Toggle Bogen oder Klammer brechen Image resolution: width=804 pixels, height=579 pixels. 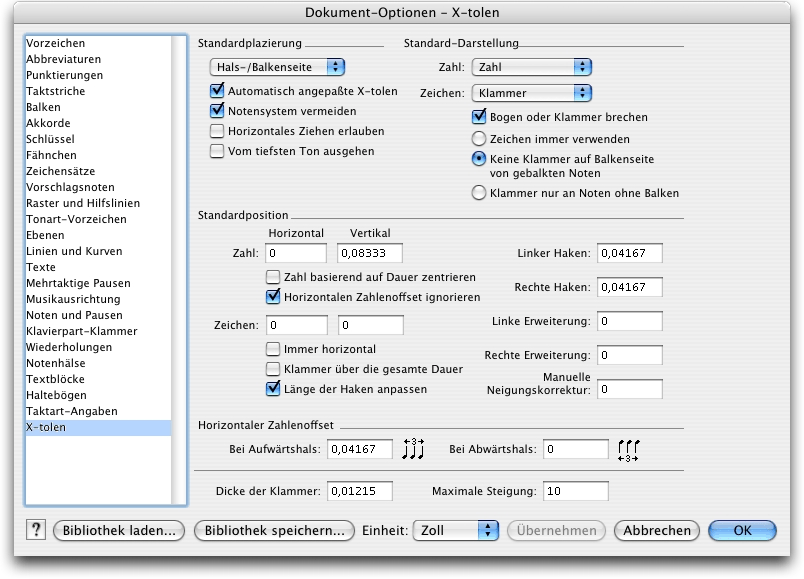click(479, 117)
